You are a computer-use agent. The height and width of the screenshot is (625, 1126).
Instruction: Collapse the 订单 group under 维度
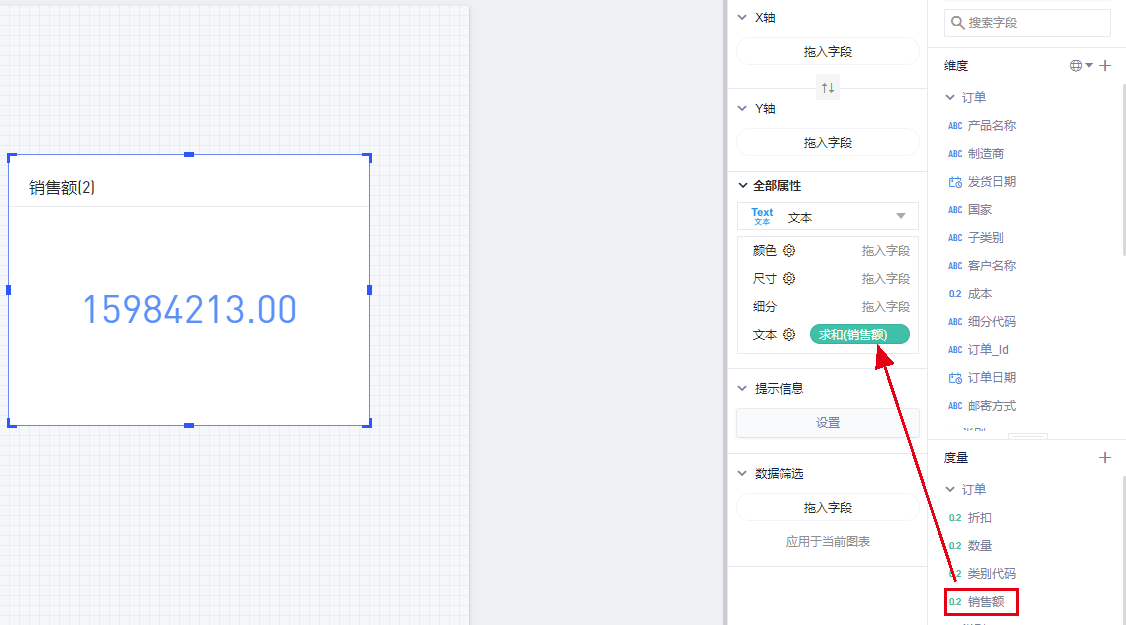point(950,98)
